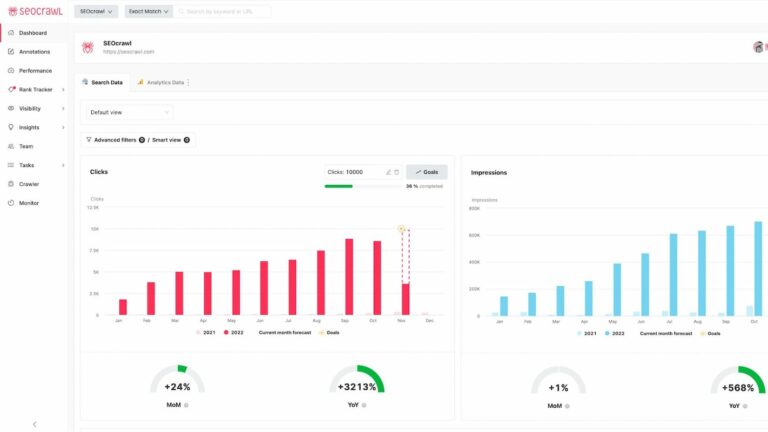Click the three-dot menu beside Analytics Data

[188, 82]
